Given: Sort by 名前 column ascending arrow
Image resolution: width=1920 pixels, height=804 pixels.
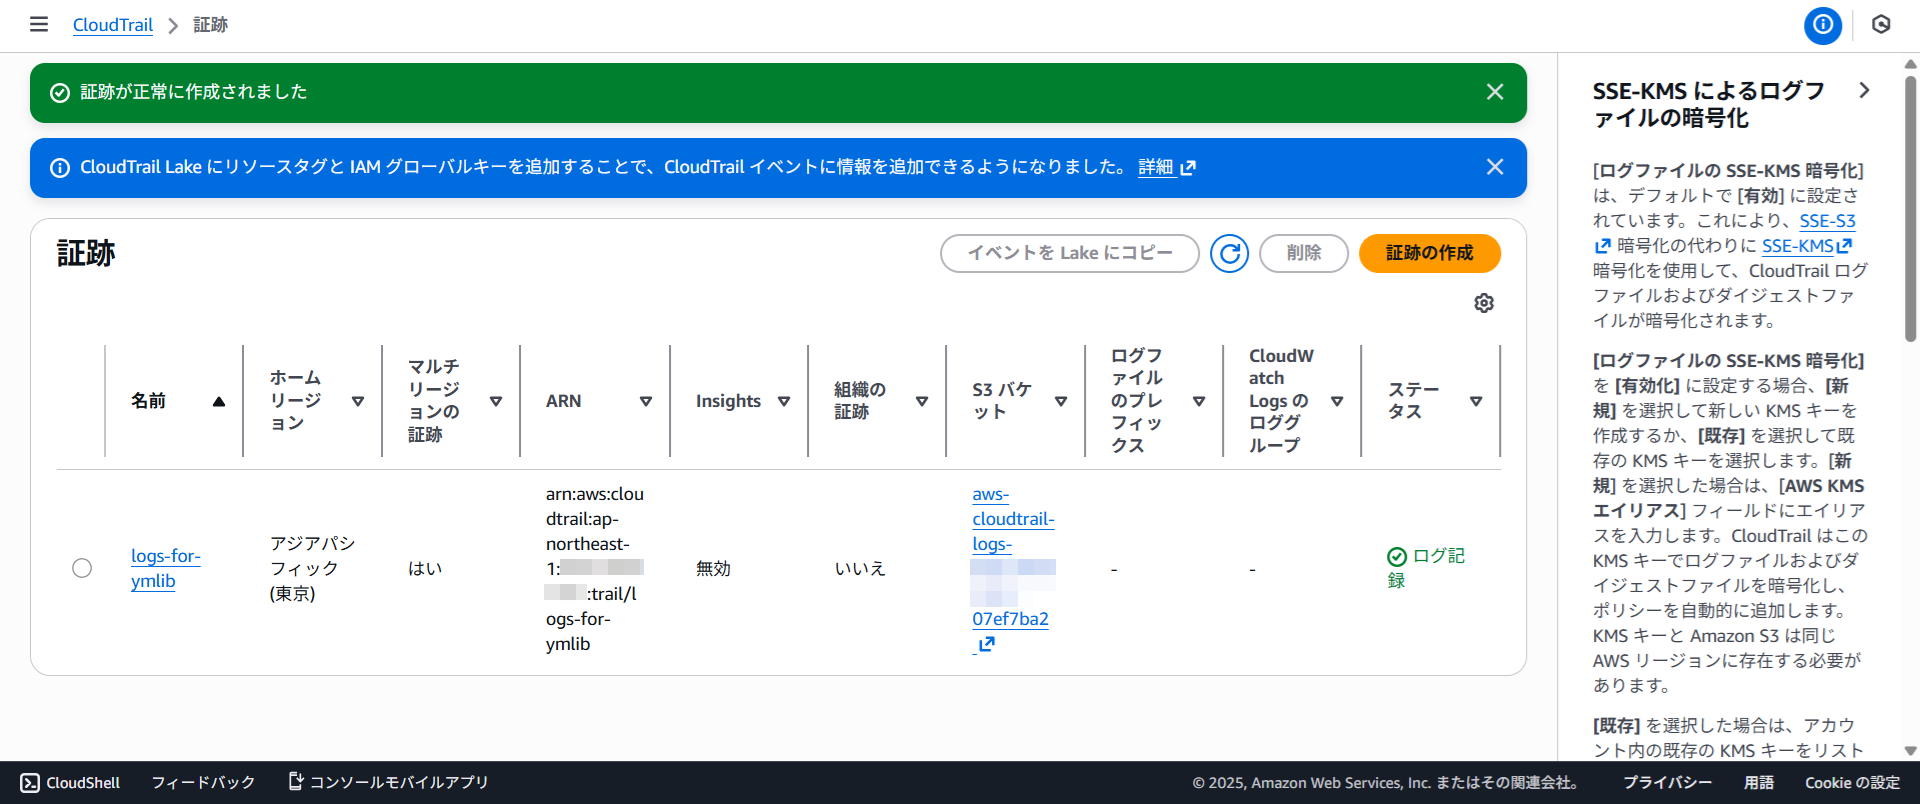Looking at the screenshot, I should tap(219, 402).
